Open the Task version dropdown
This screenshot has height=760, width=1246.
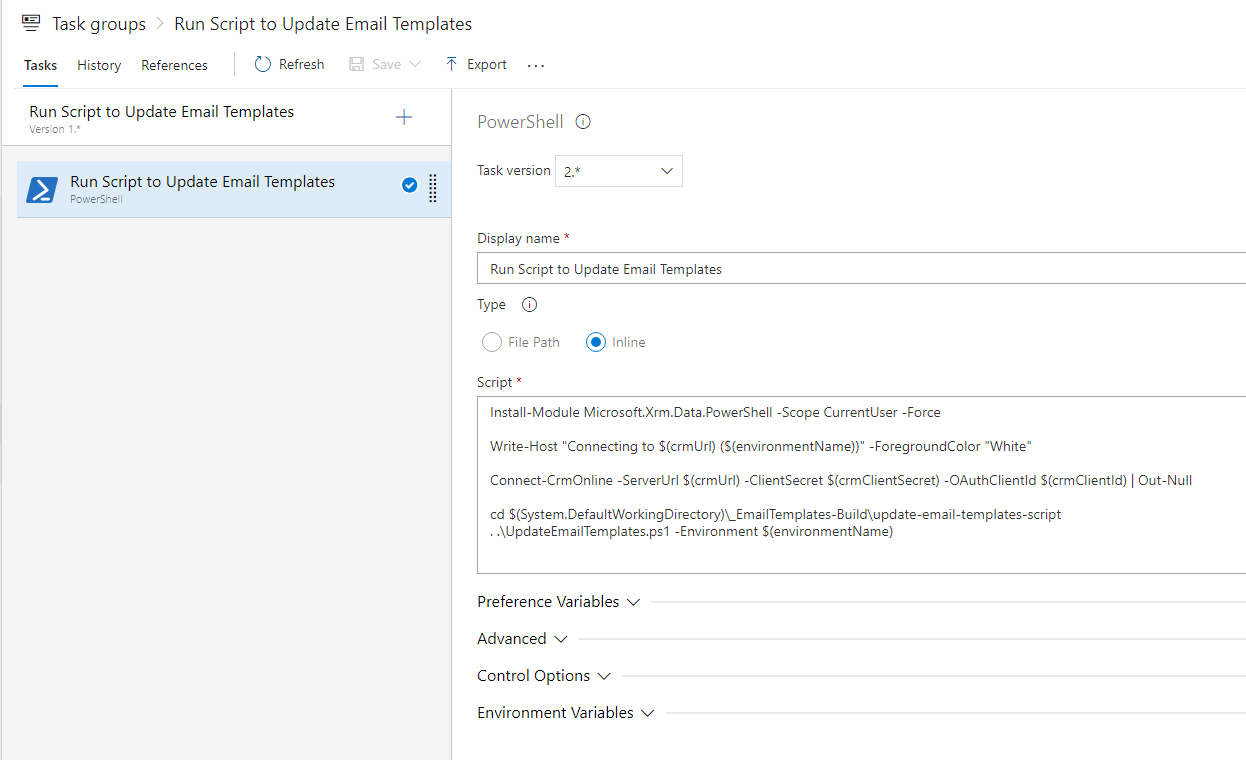coord(619,171)
